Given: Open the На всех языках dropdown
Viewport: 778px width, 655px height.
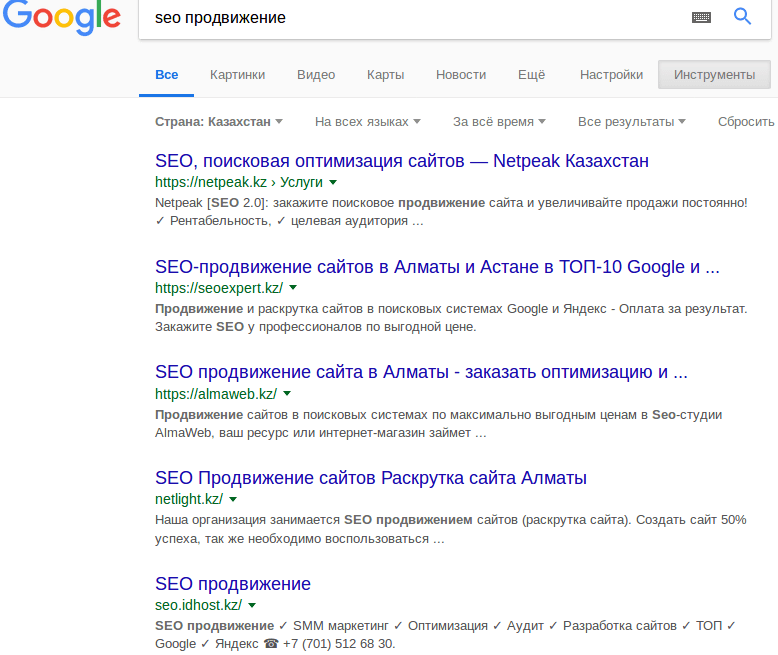Looking at the screenshot, I should coord(368,122).
